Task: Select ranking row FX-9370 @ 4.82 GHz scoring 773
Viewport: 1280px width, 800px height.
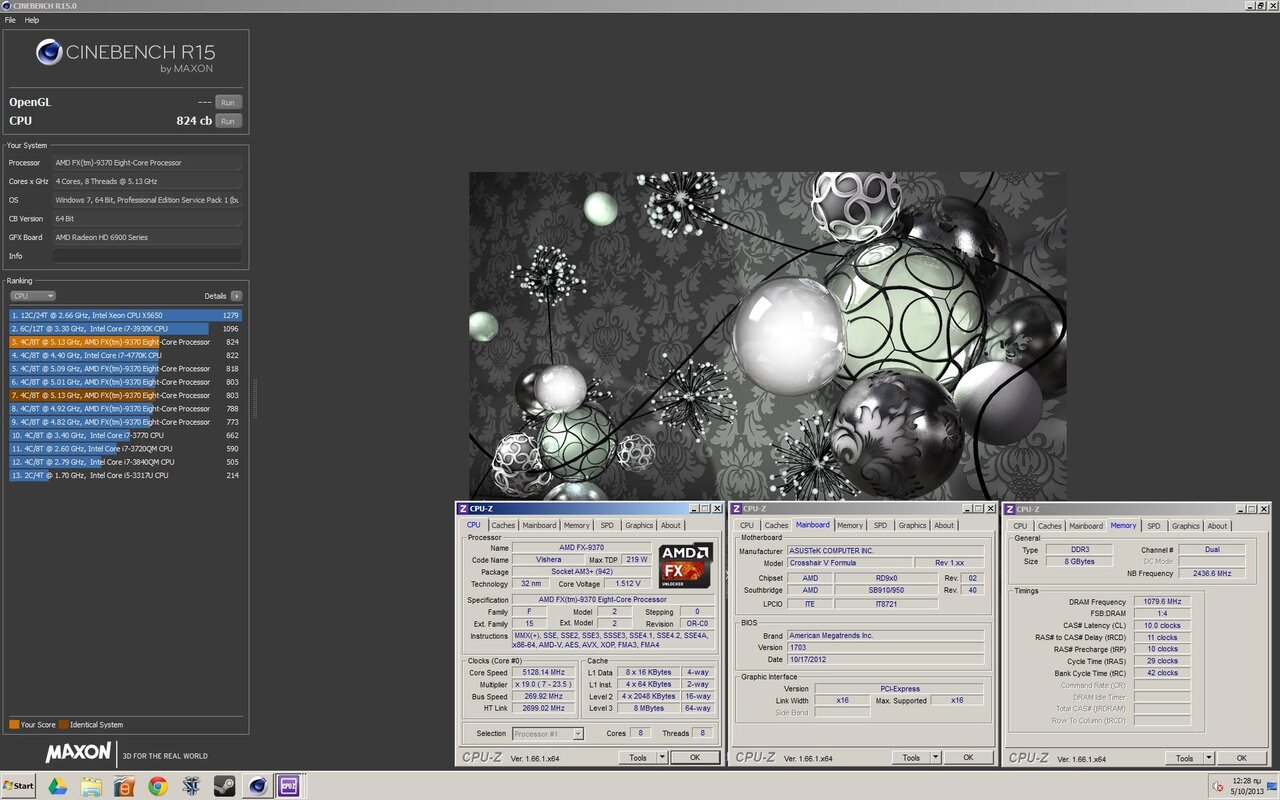Action: [x=126, y=422]
